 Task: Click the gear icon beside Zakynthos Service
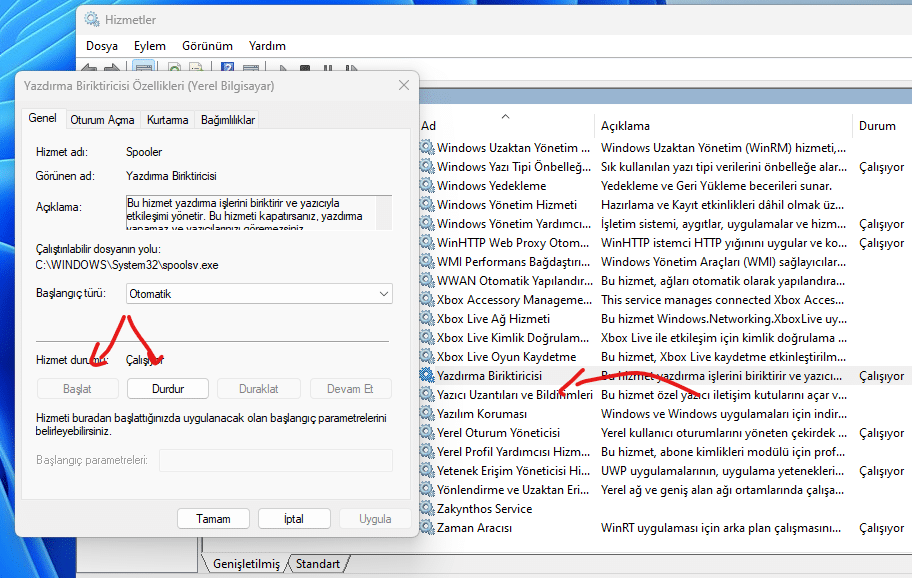(427, 509)
